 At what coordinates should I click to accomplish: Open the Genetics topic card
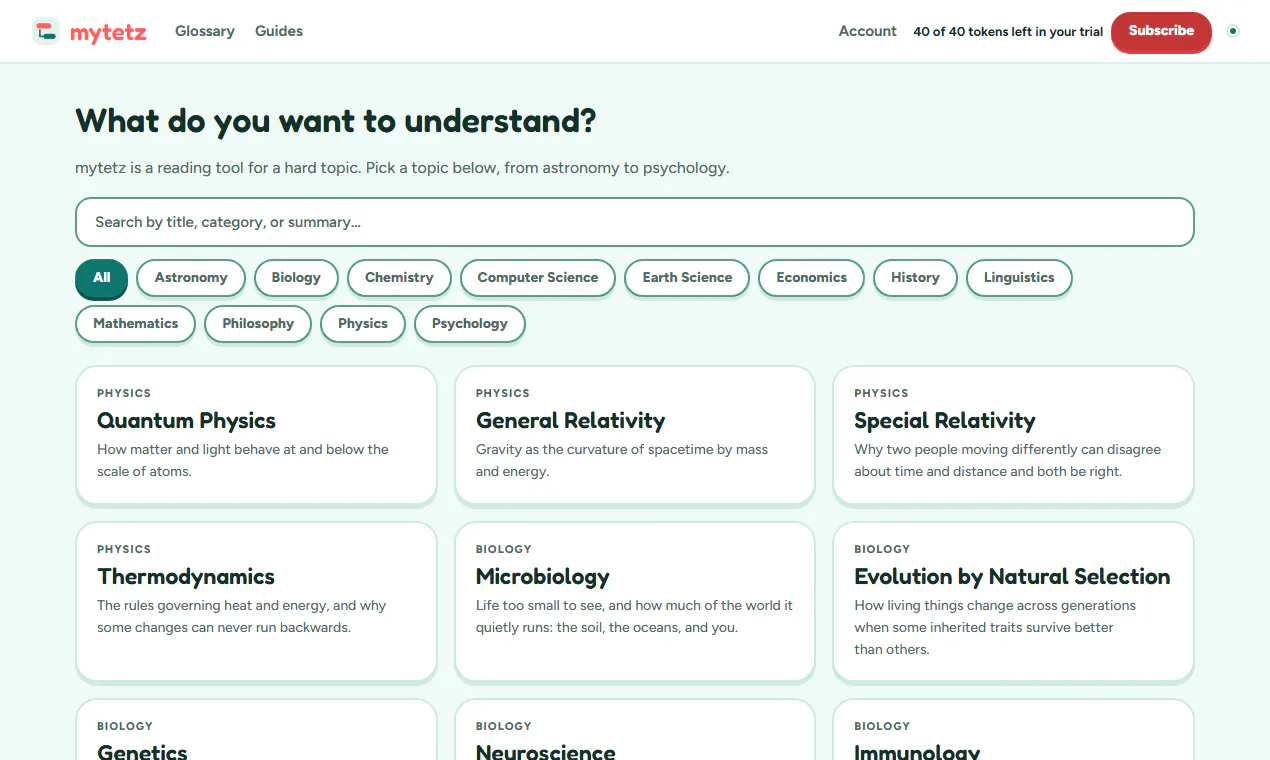coord(256,730)
